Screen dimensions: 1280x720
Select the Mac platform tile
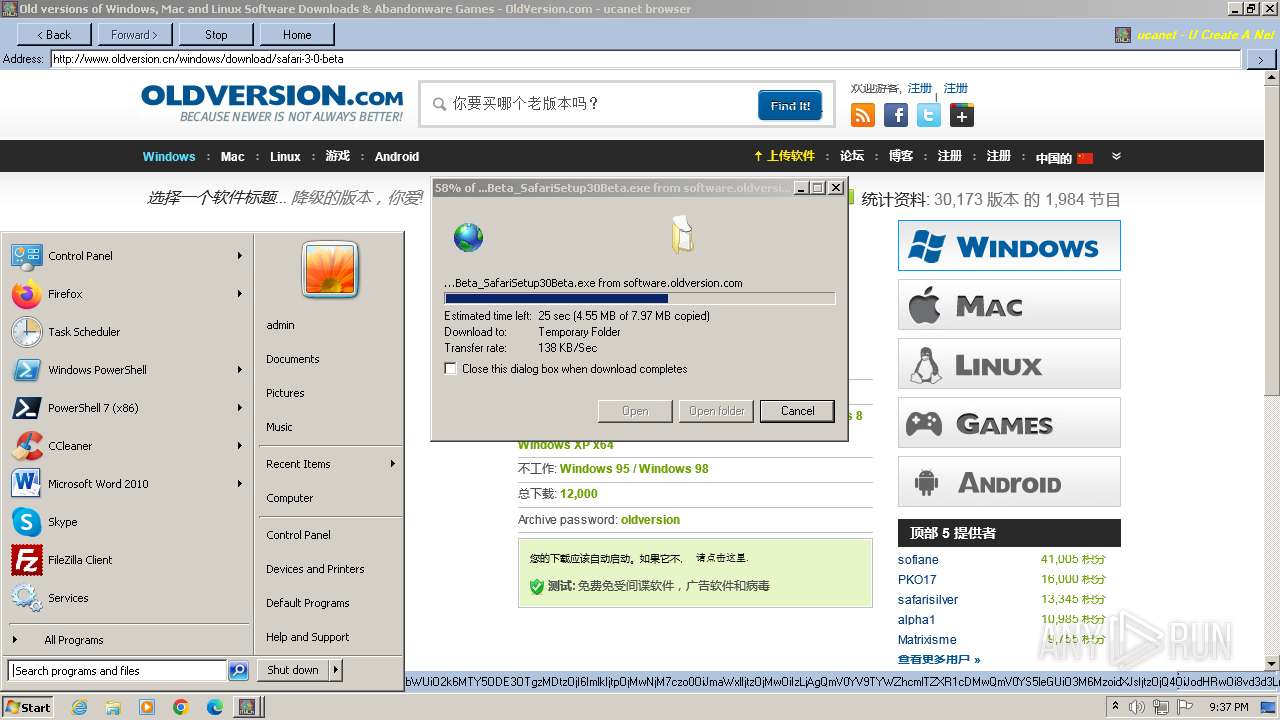point(1009,305)
